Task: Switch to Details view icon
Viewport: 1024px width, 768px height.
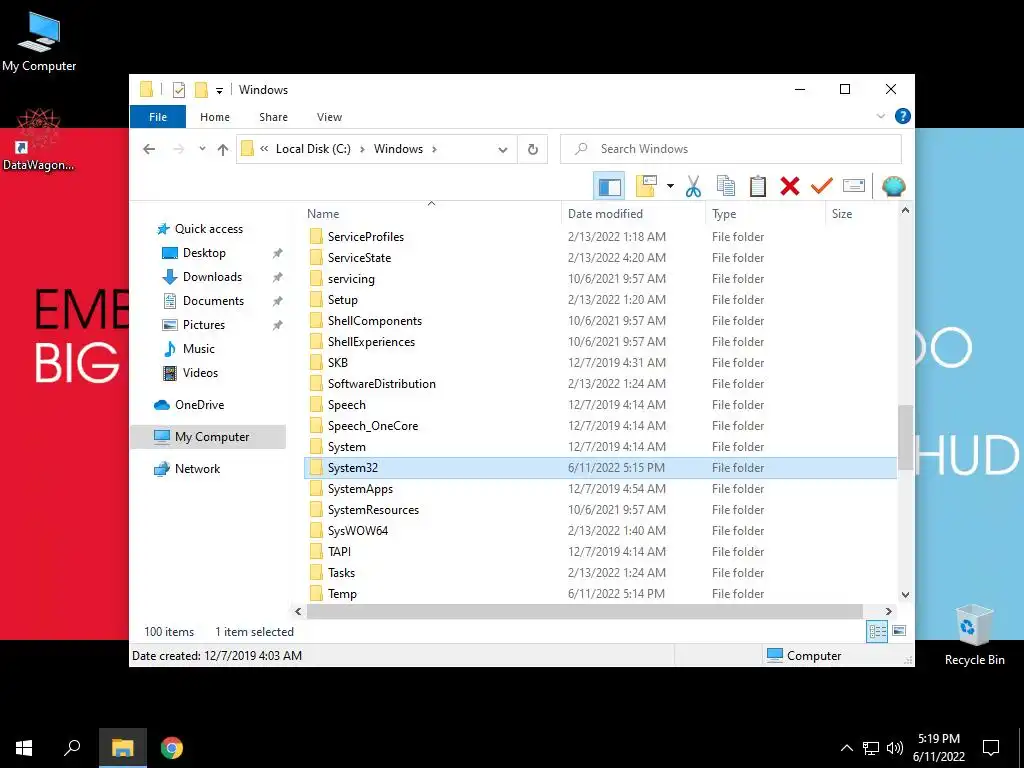Action: point(877,631)
